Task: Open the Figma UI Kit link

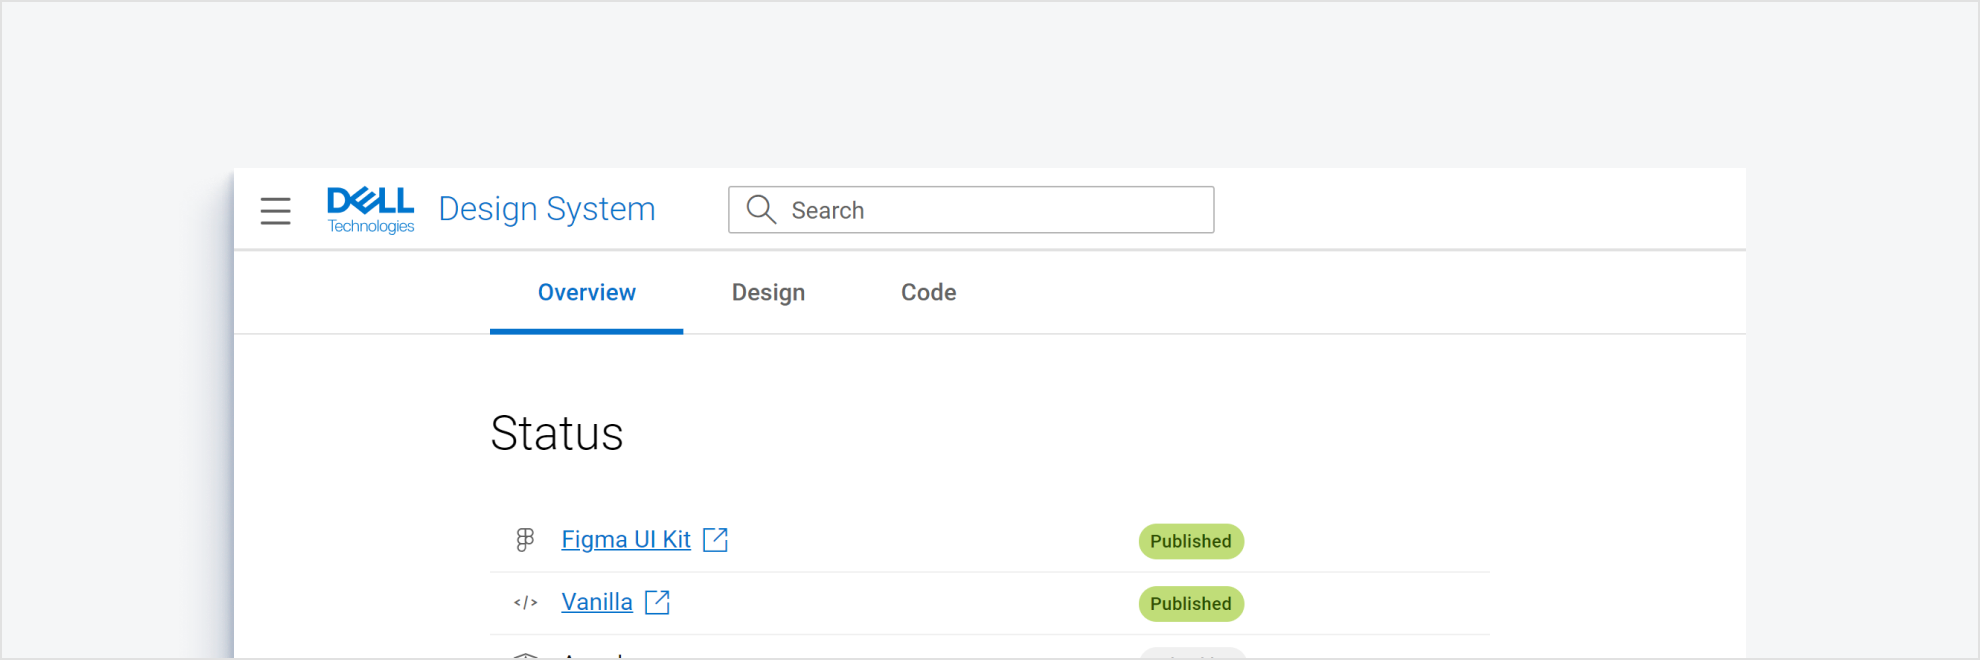Action: click(626, 540)
